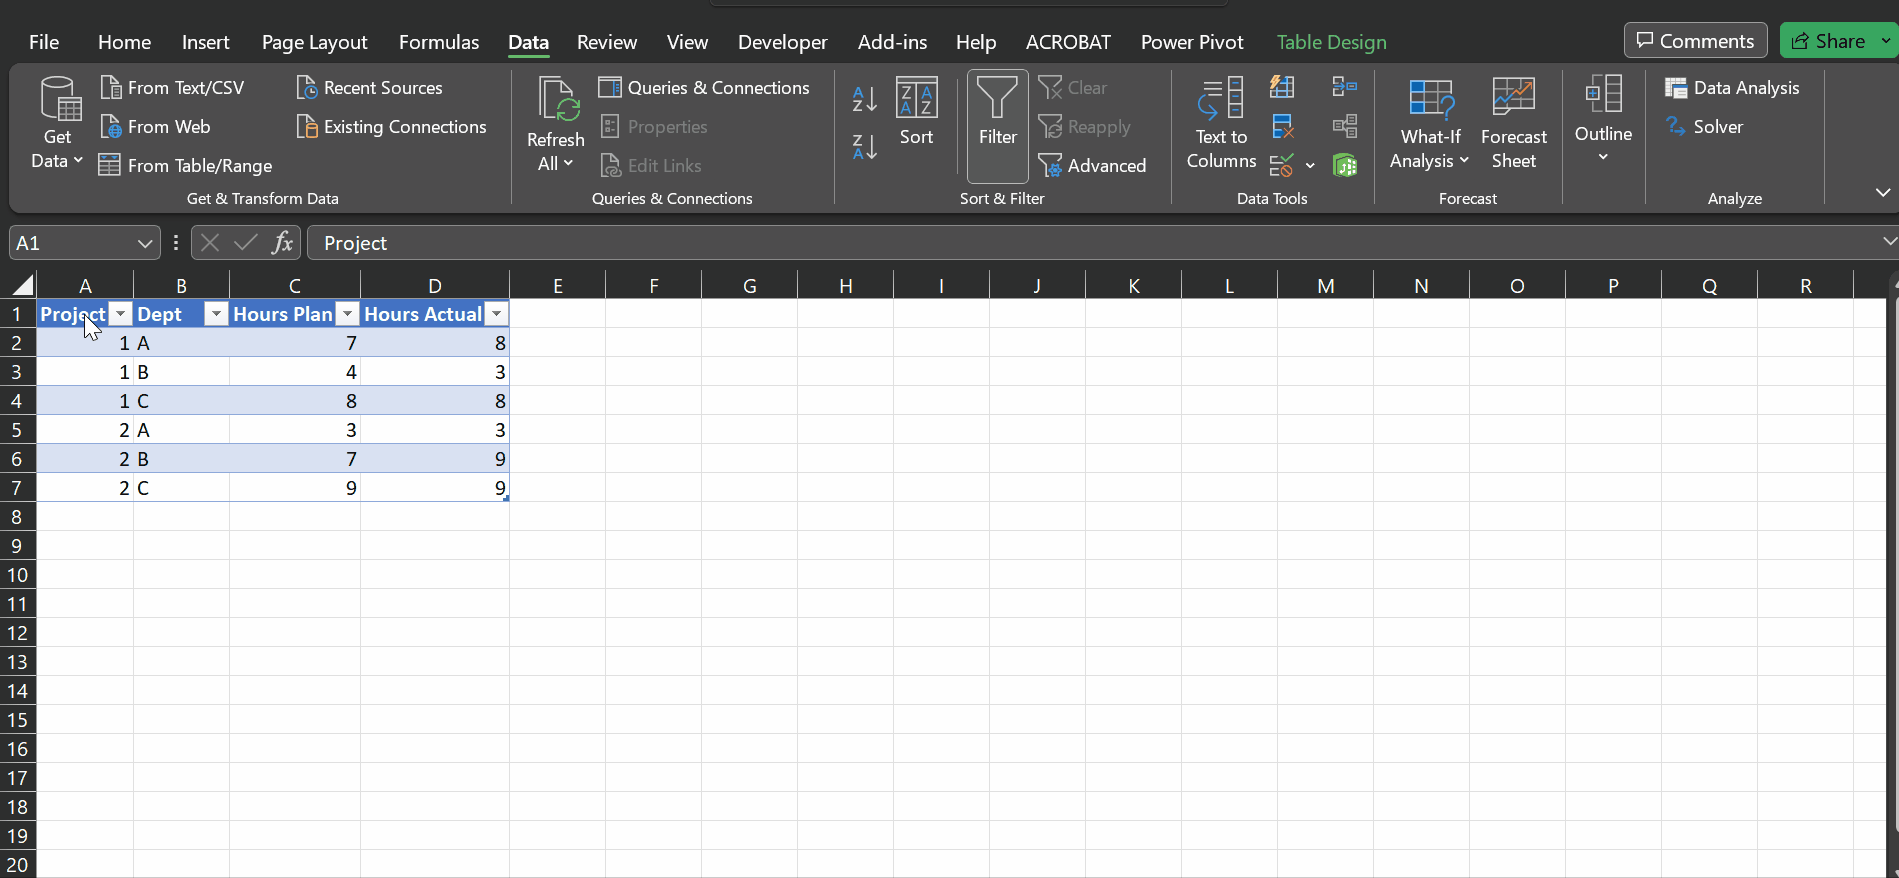This screenshot has width=1899, height=878.
Task: Open the Get Data dropdown menu
Action: click(57, 125)
